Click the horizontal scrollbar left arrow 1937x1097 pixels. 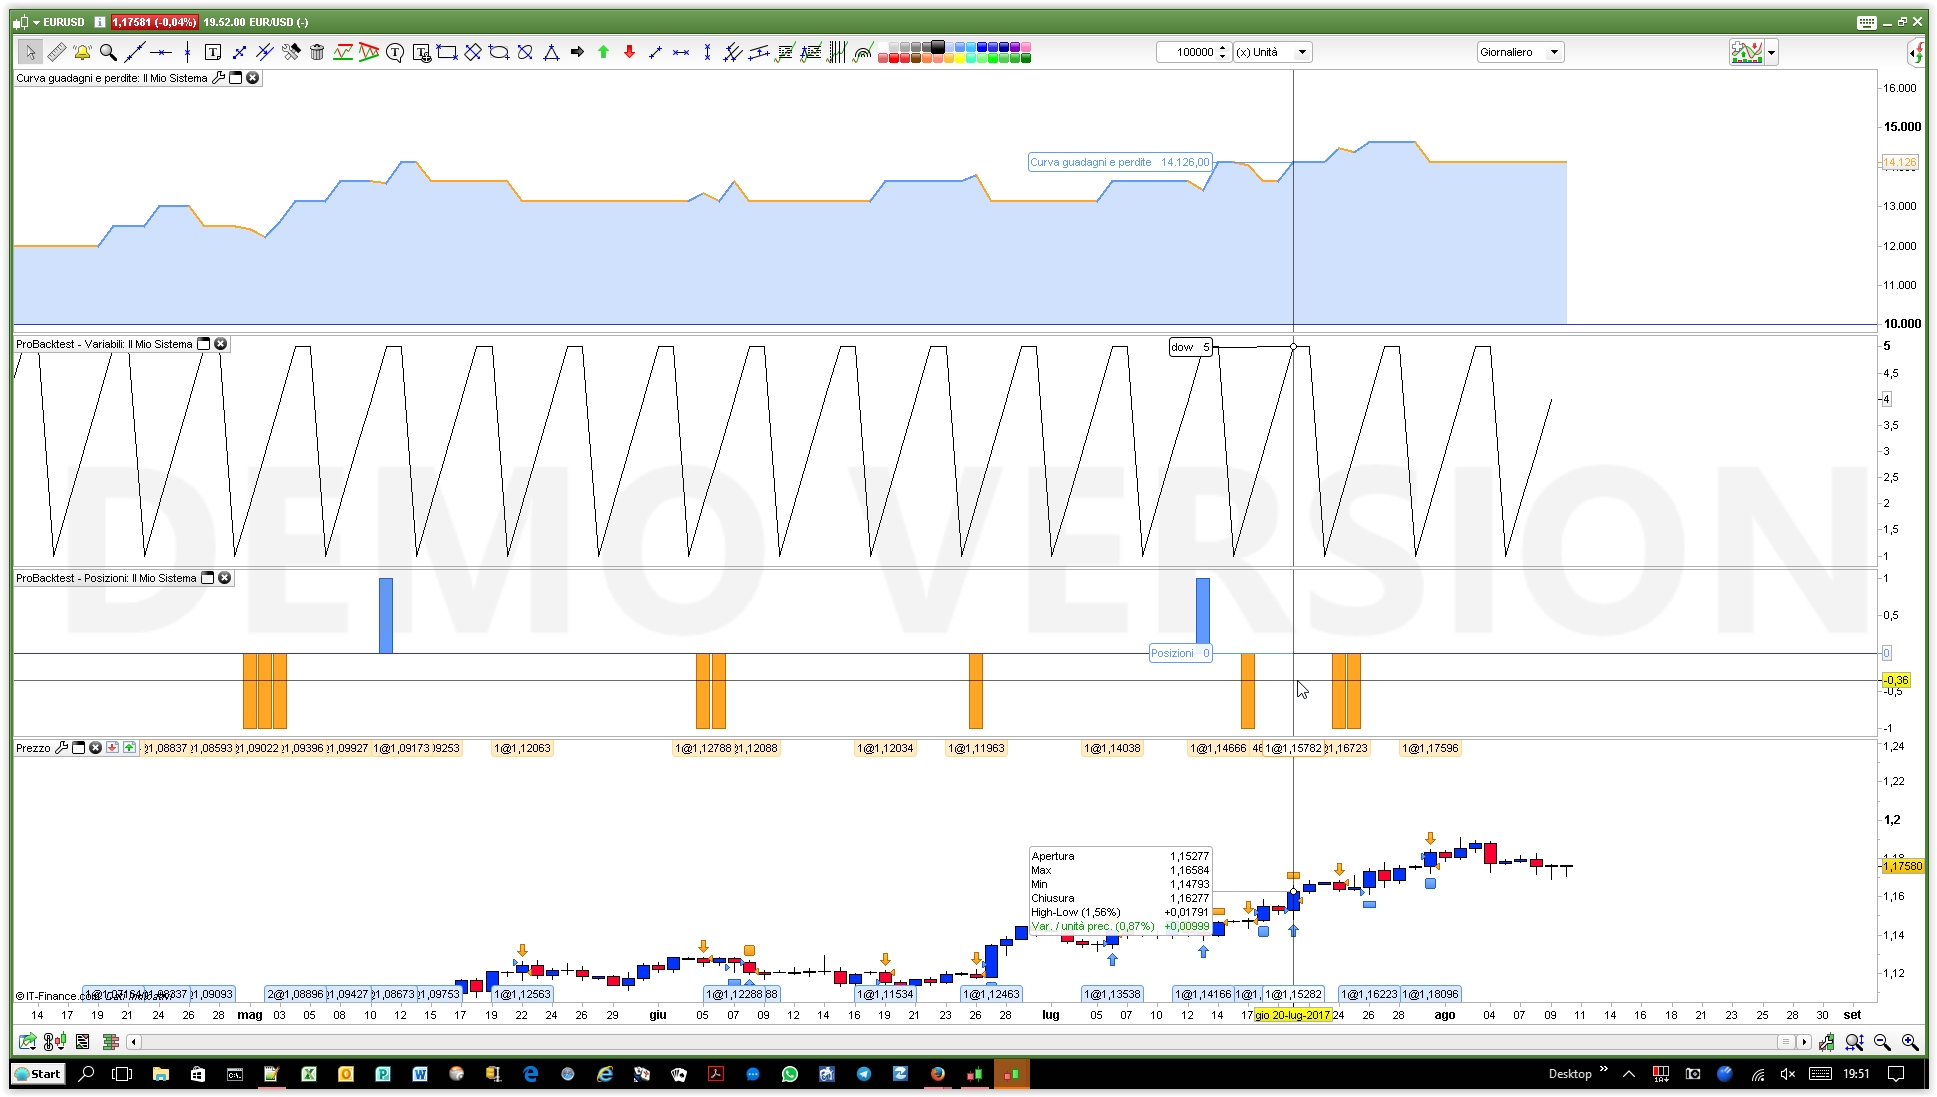coord(134,1042)
